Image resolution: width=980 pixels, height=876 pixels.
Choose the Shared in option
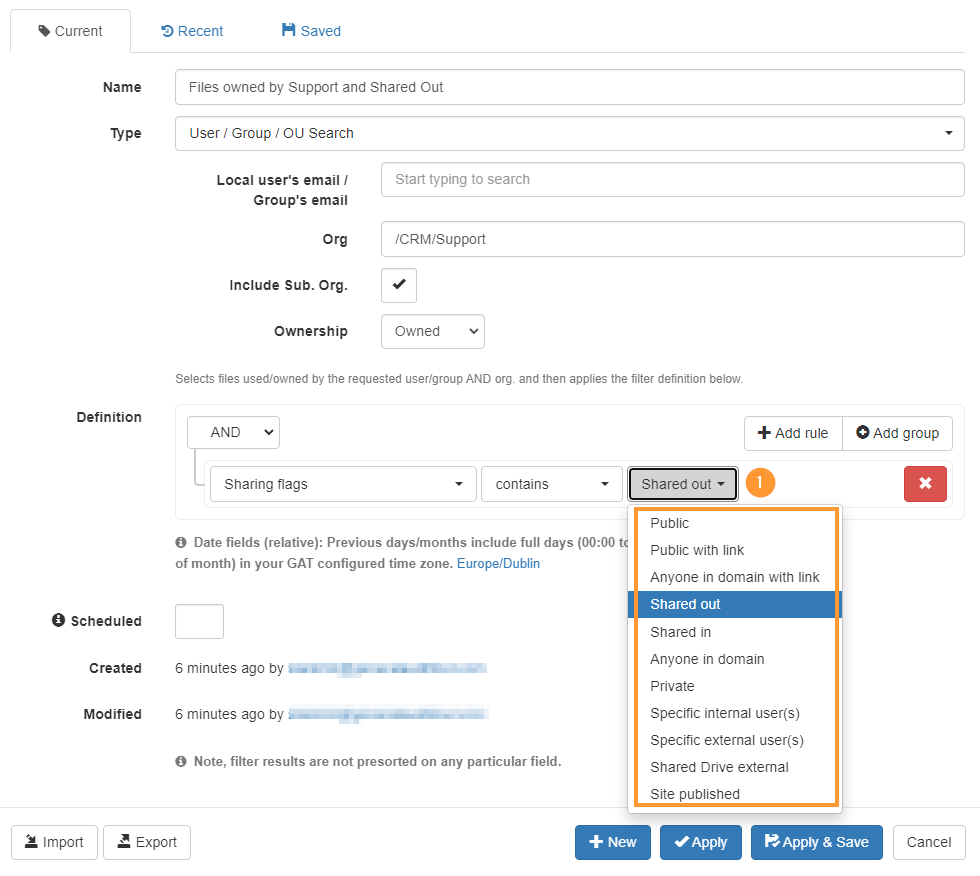(735, 632)
